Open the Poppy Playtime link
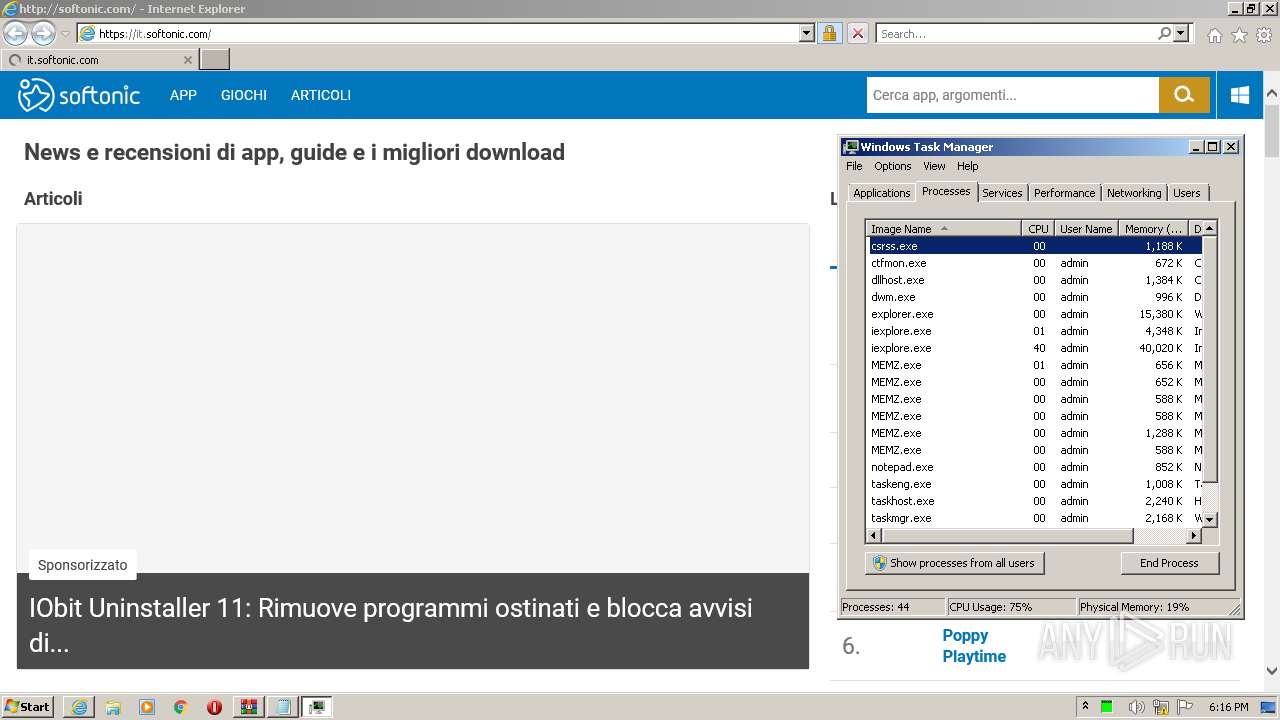1280x720 pixels. tap(974, 646)
